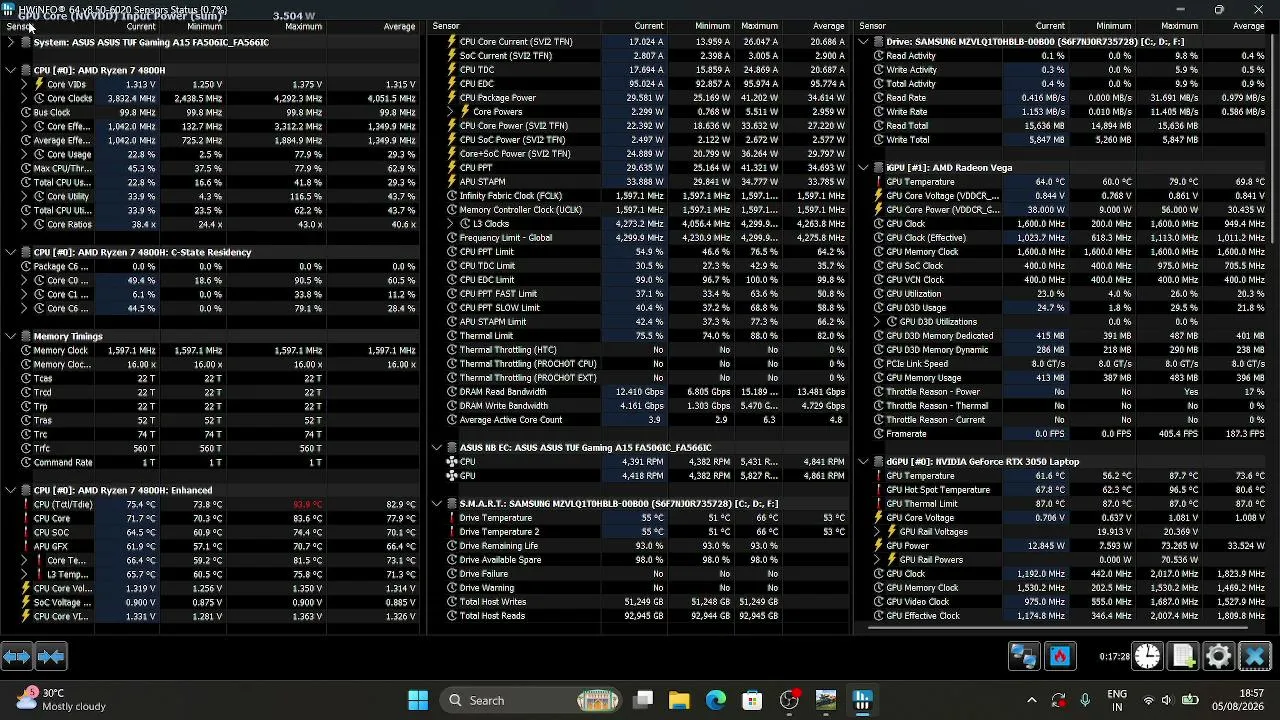The height and width of the screenshot is (720, 1280).
Task: Click the lightning icon beside Core VIDs
Action: click(x=40, y=84)
